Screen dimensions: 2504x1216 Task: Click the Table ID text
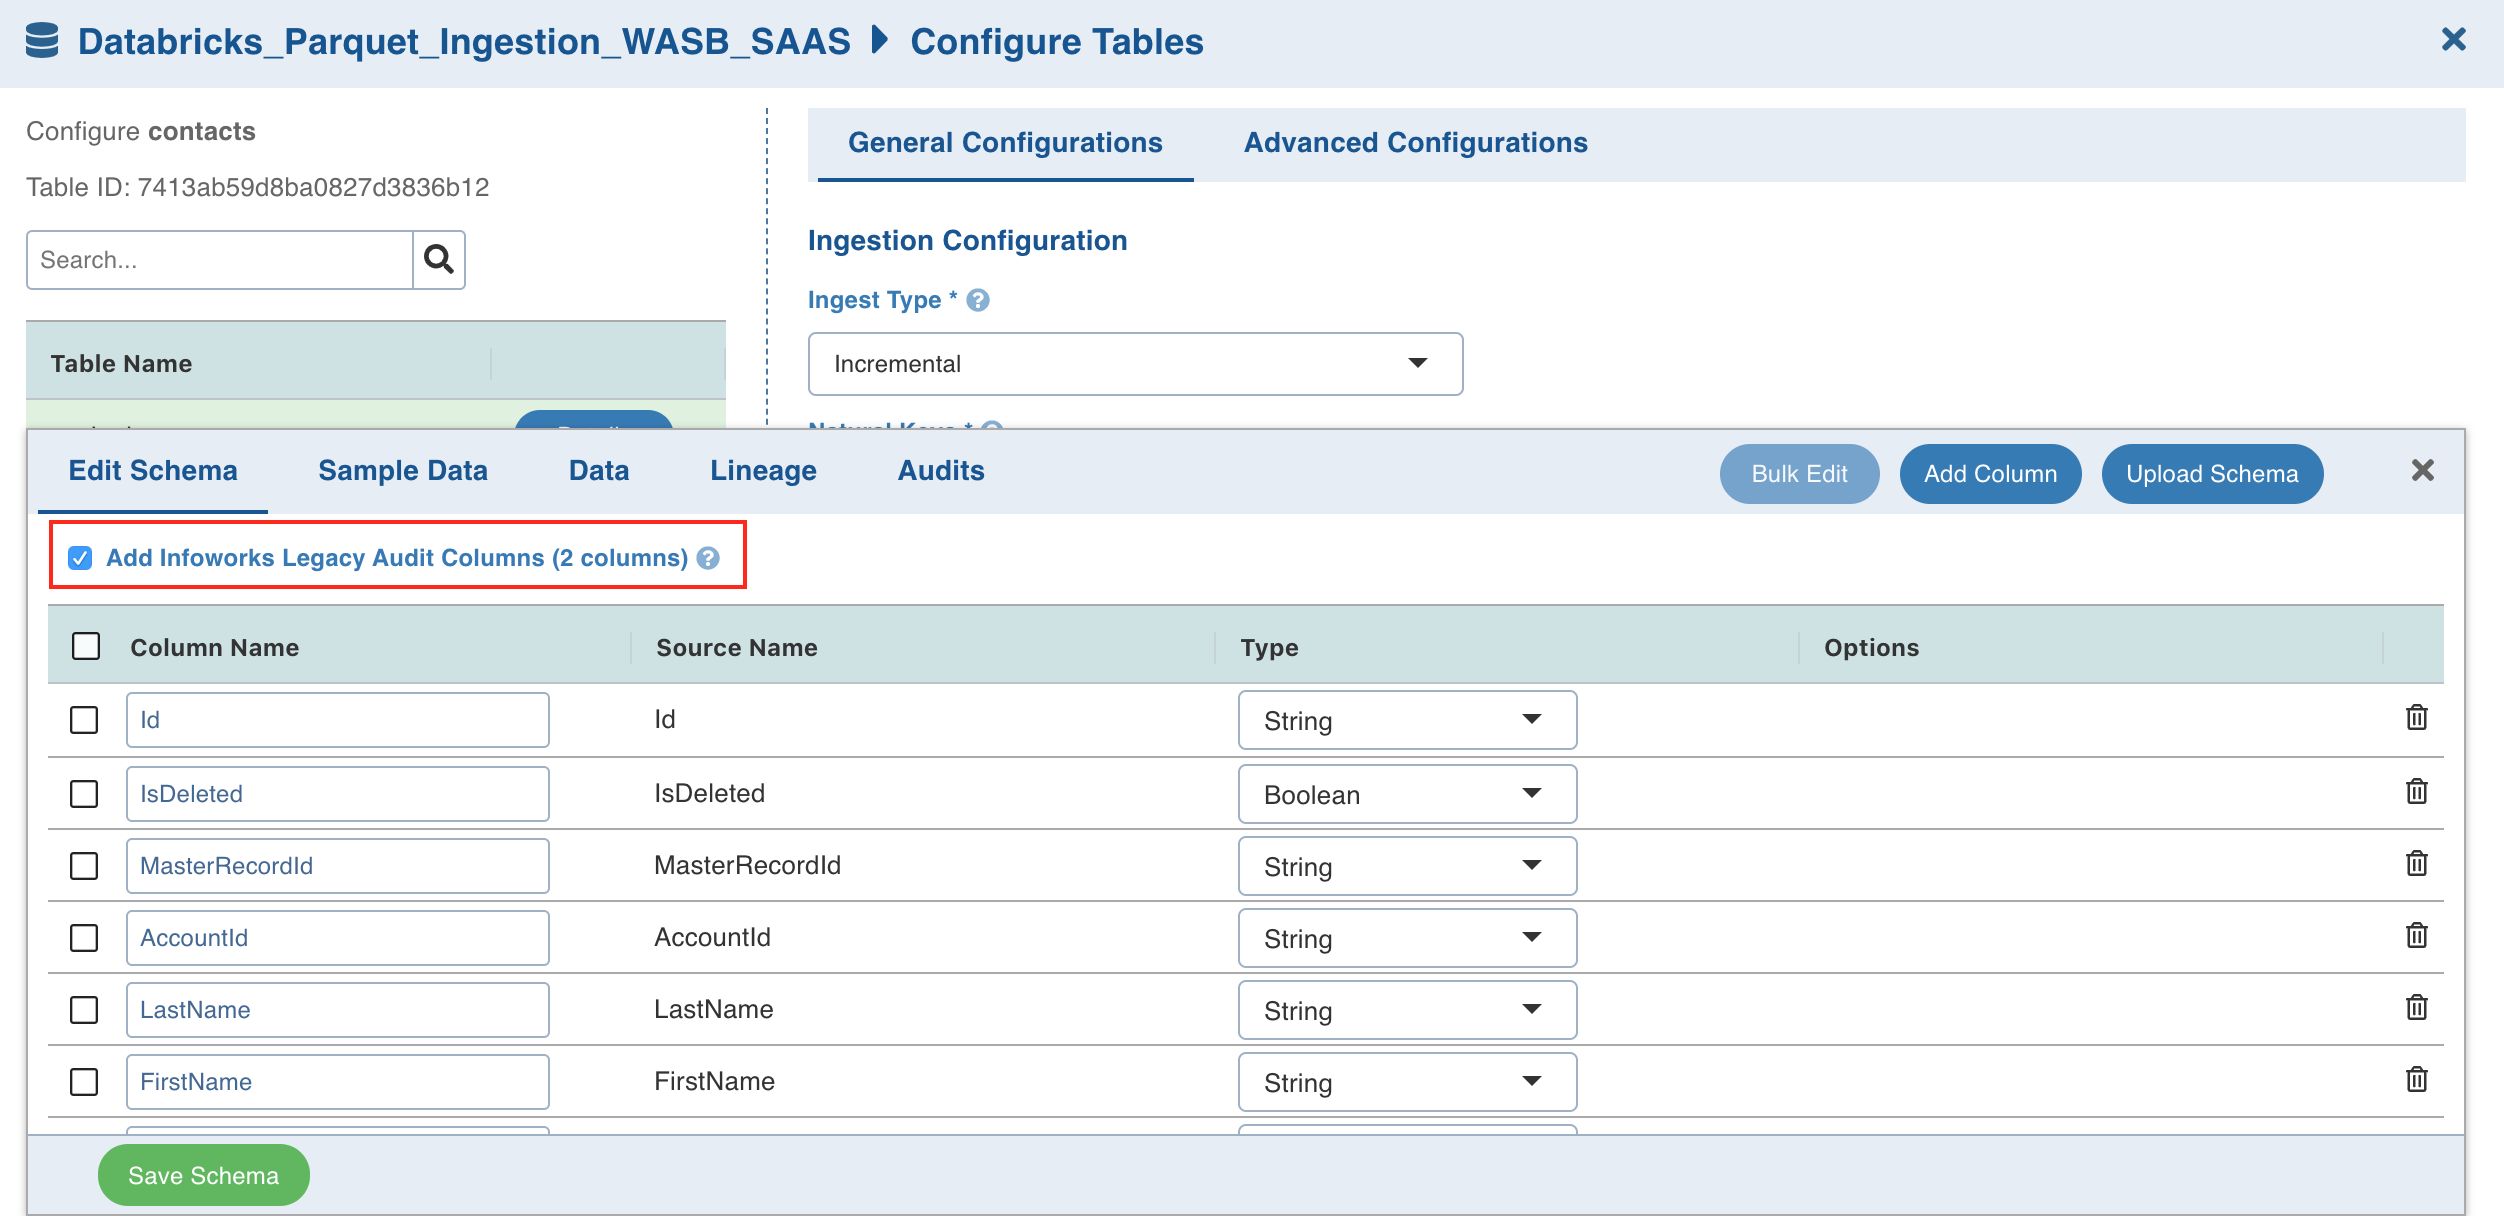coord(257,188)
